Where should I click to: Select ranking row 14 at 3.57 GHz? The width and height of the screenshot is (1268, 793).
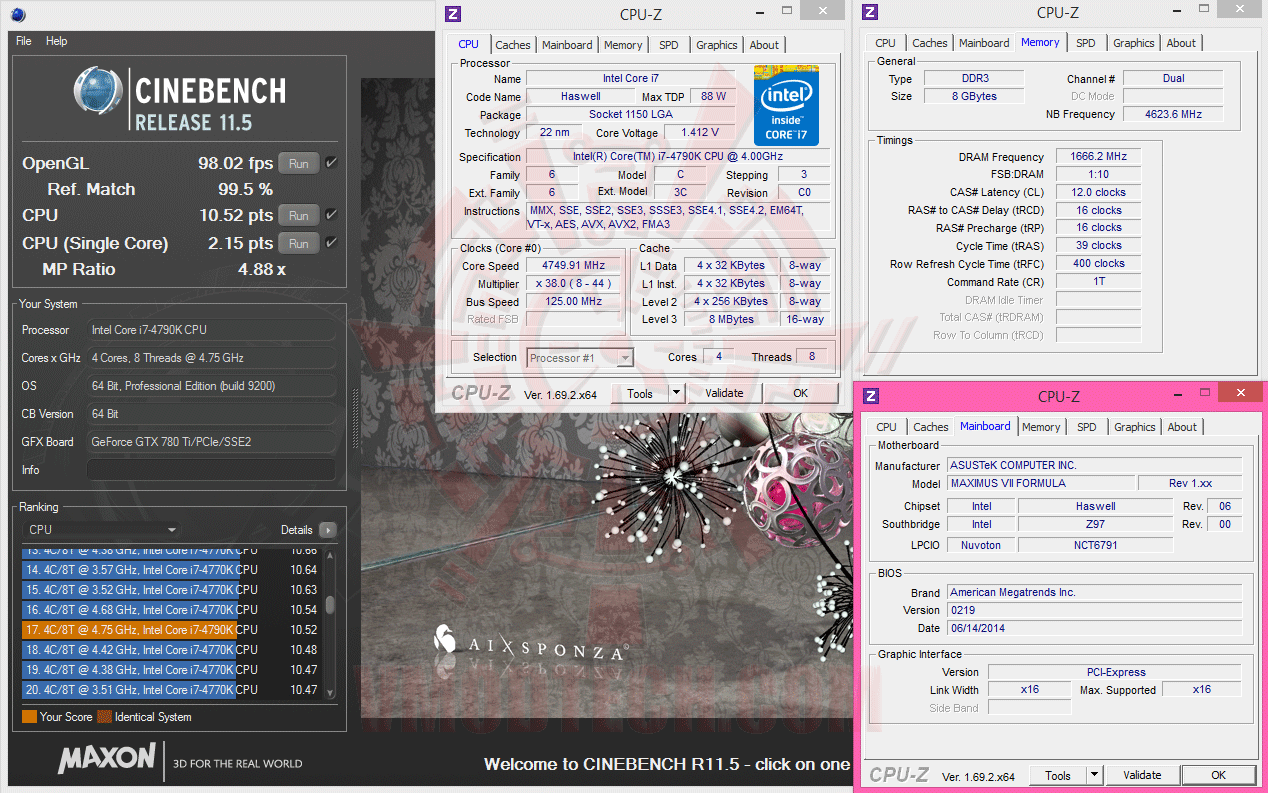coord(171,570)
